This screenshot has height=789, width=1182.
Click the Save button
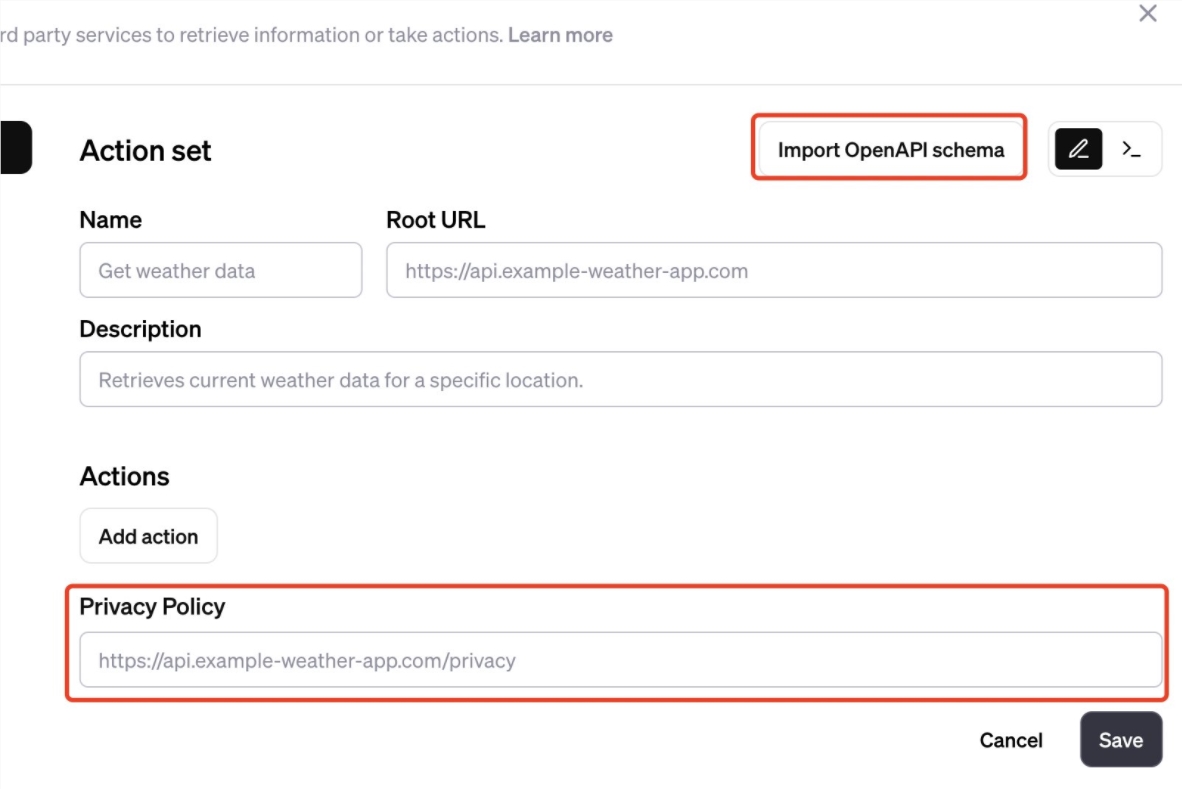click(x=1120, y=739)
